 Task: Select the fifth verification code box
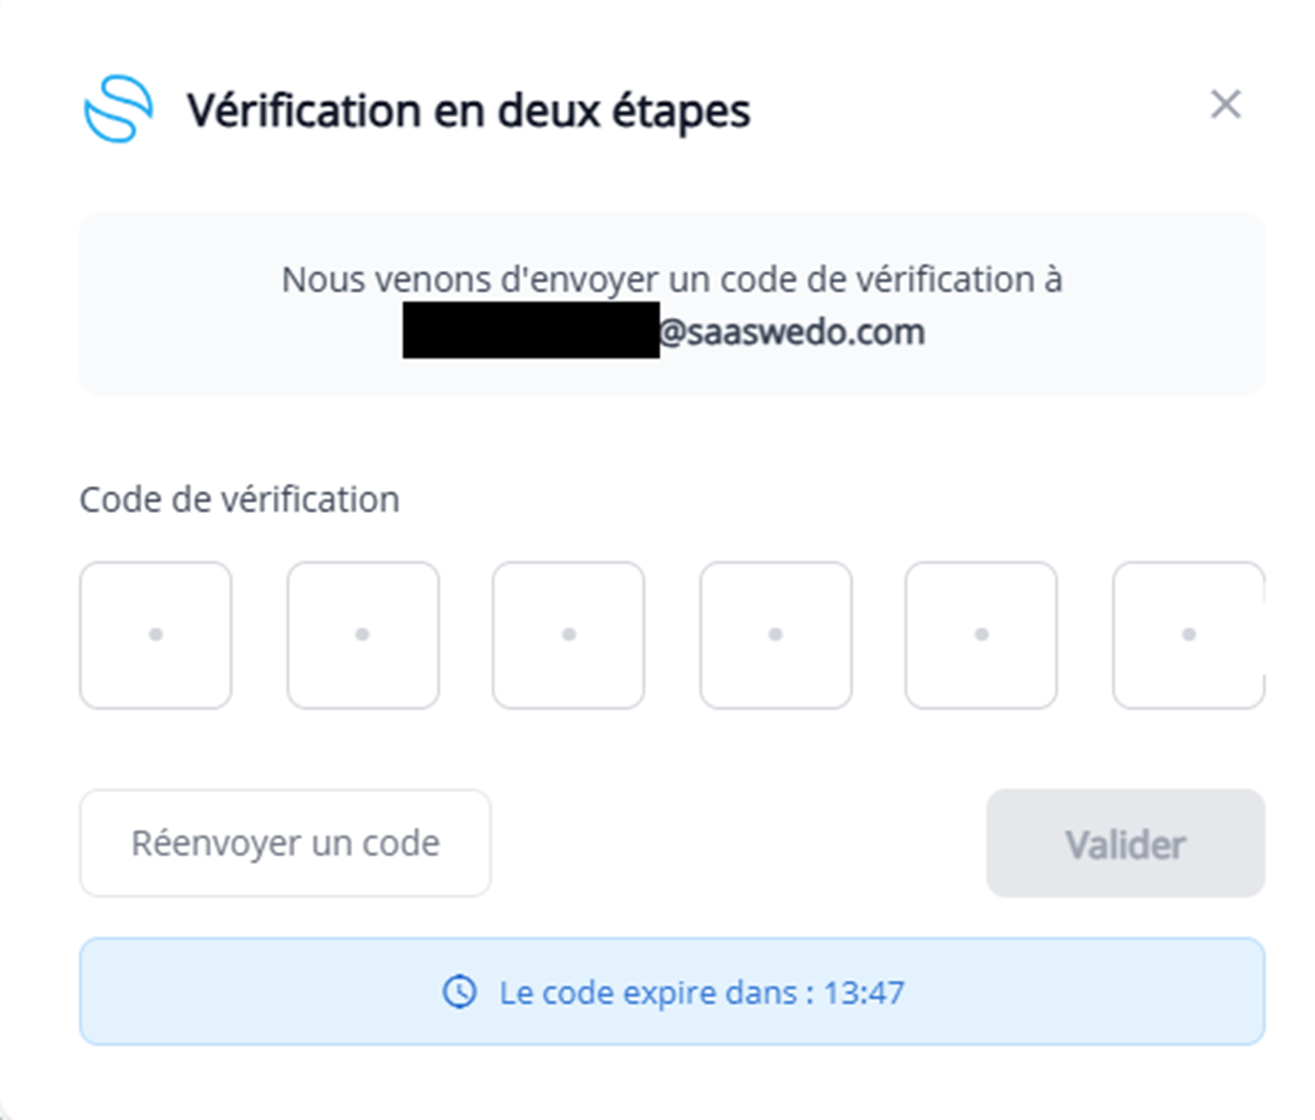tap(981, 635)
